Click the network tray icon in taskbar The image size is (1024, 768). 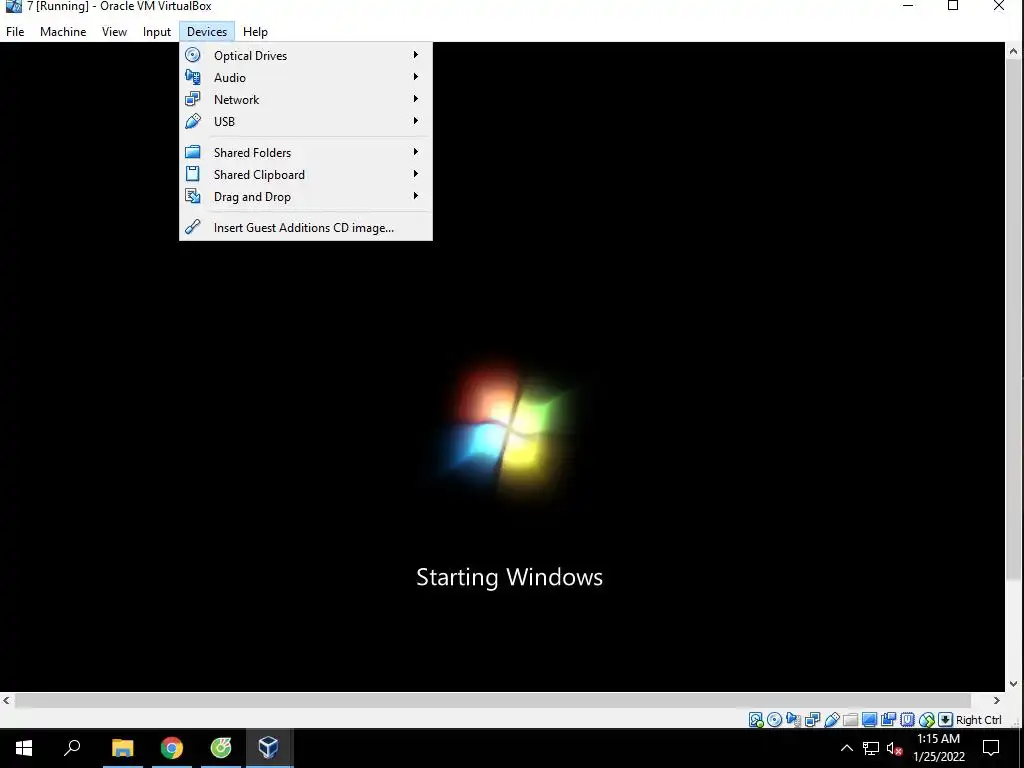(x=871, y=748)
